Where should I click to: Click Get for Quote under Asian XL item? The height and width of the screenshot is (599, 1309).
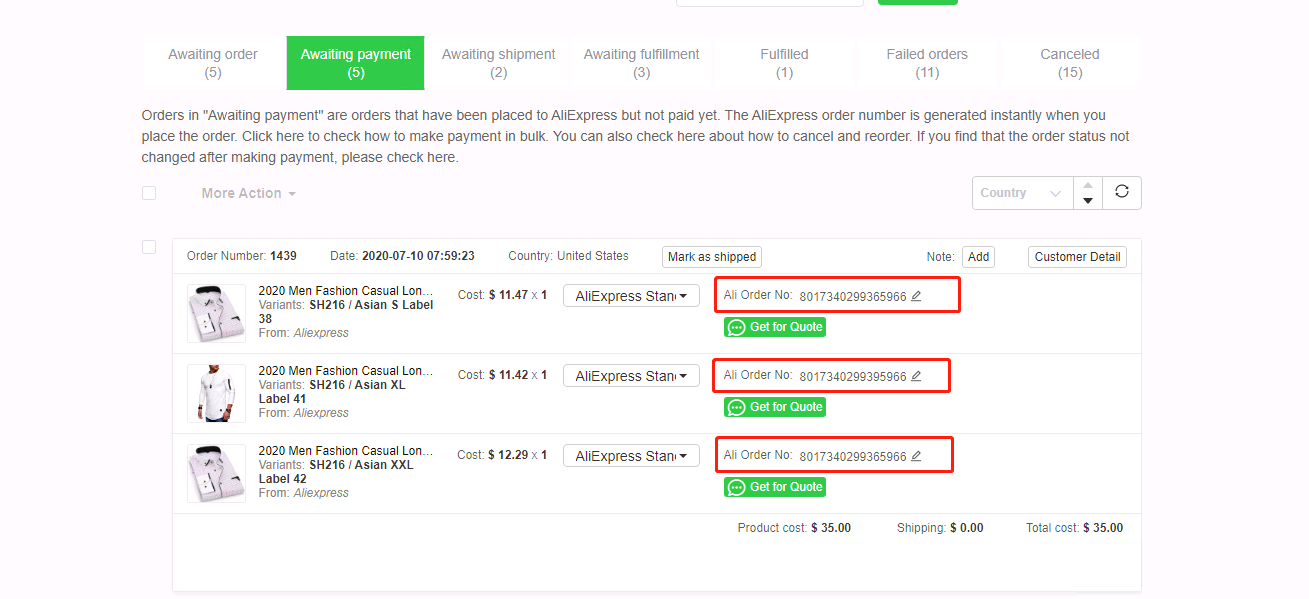click(x=775, y=407)
